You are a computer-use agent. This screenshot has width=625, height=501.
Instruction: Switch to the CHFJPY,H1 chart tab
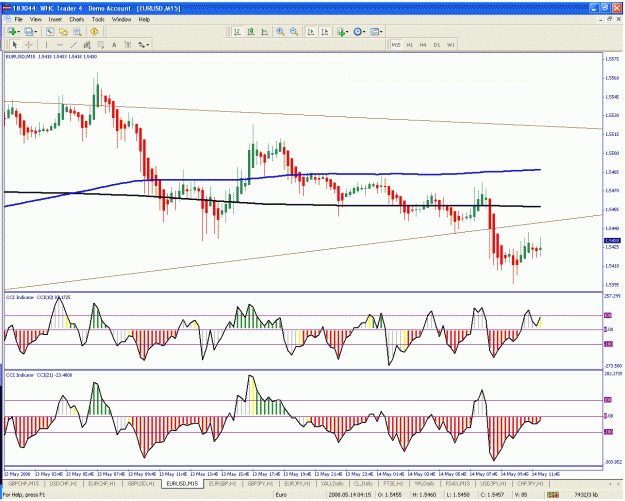click(x=530, y=483)
